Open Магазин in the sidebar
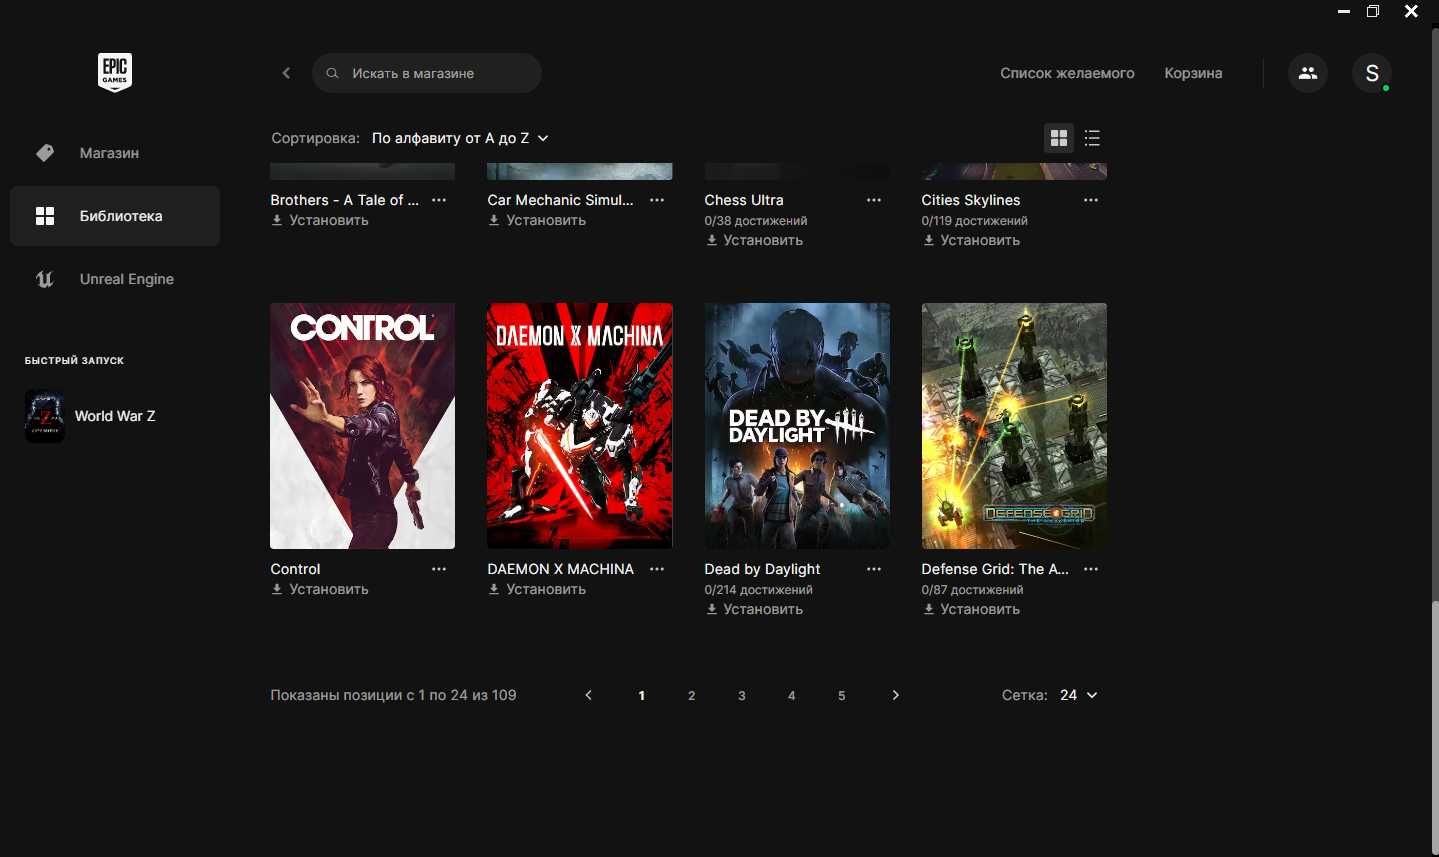This screenshot has width=1439, height=857. [x=115, y=153]
